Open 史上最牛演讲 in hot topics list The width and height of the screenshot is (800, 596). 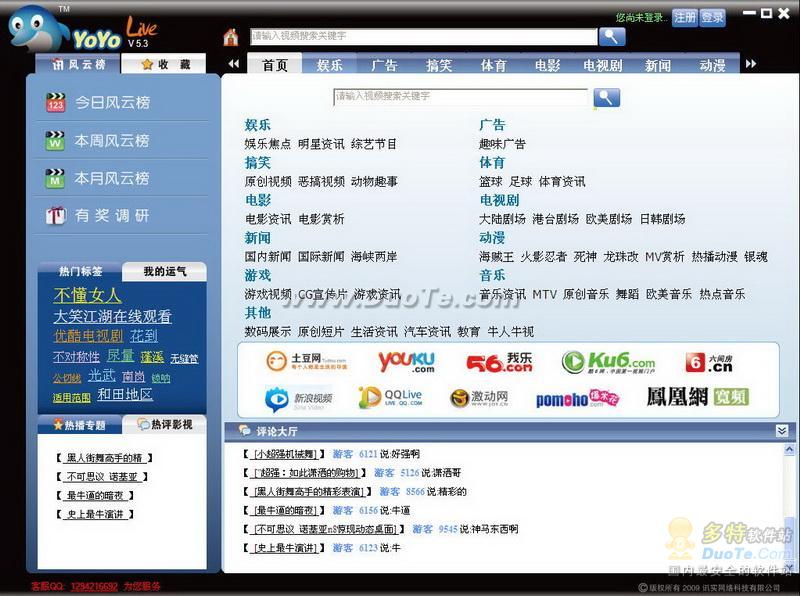click(95, 514)
